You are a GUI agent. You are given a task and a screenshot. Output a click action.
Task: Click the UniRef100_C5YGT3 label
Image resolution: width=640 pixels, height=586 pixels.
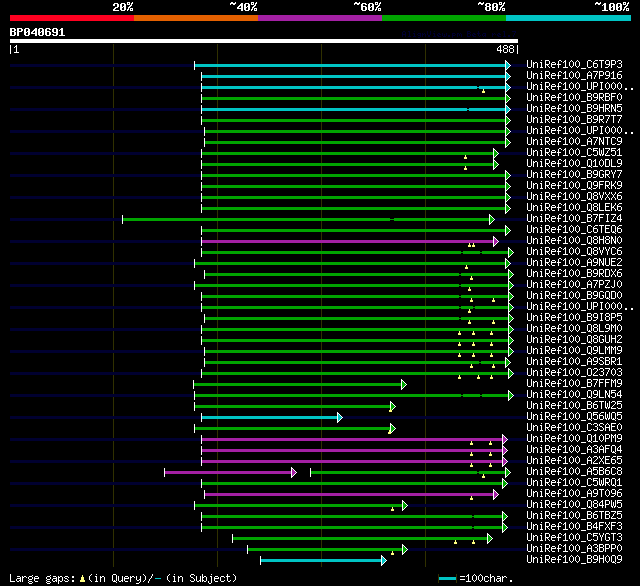[x=574, y=537]
